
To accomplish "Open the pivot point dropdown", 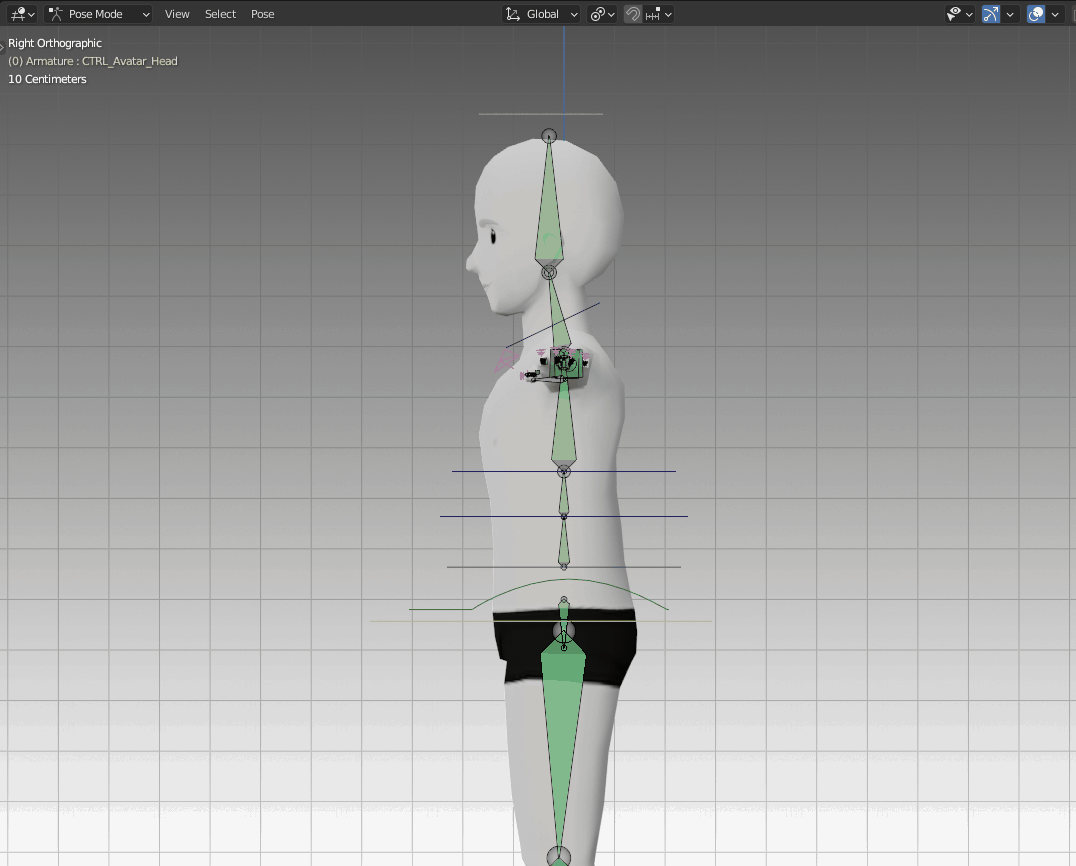I will 603,14.
